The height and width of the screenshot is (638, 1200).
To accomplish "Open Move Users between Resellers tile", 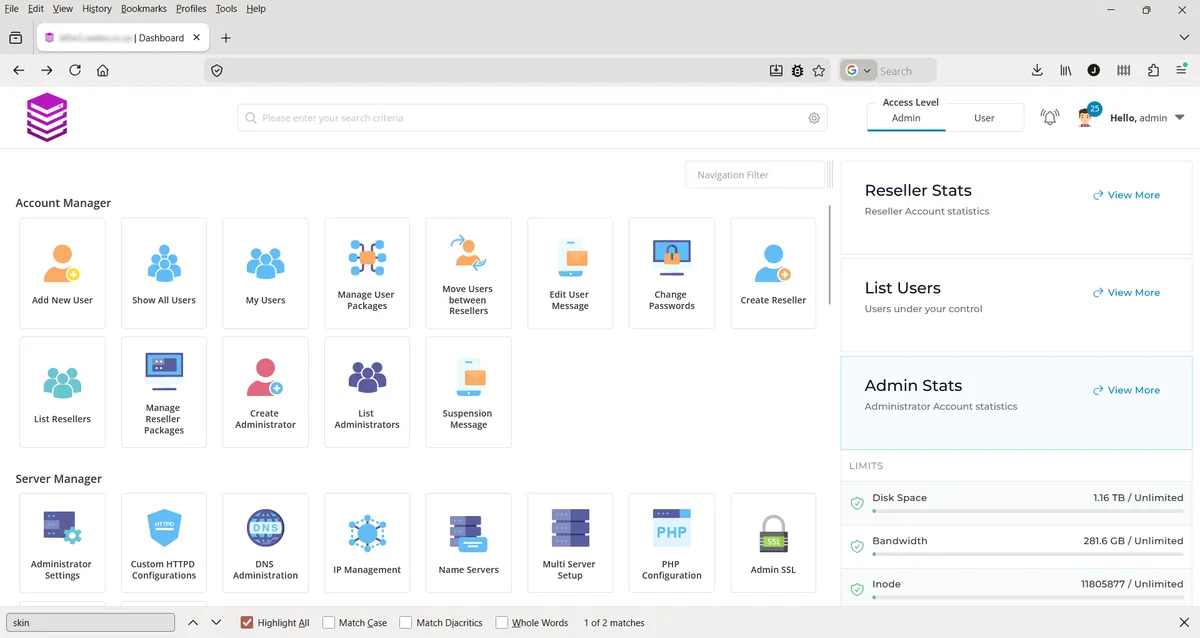I will click(468, 274).
